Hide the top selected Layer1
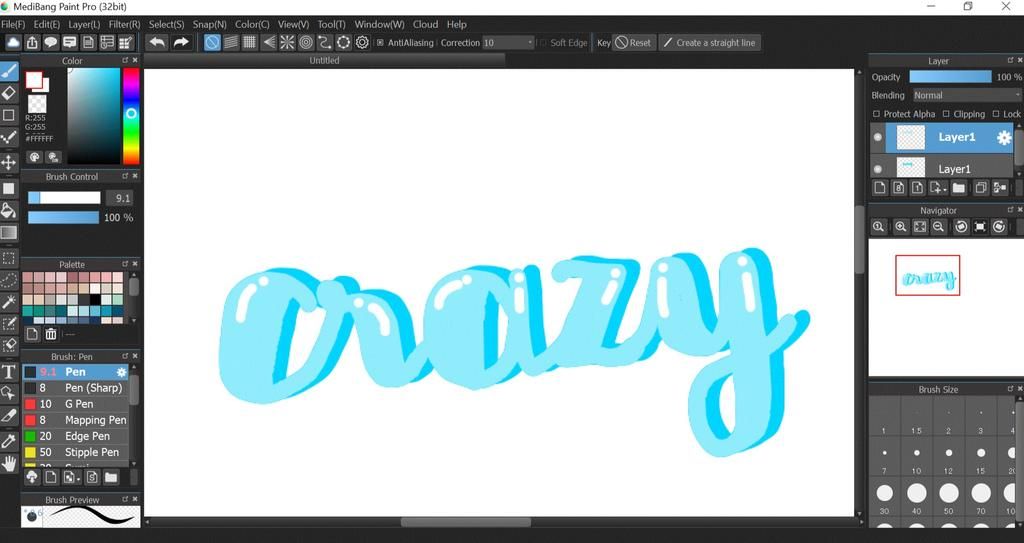 878,137
